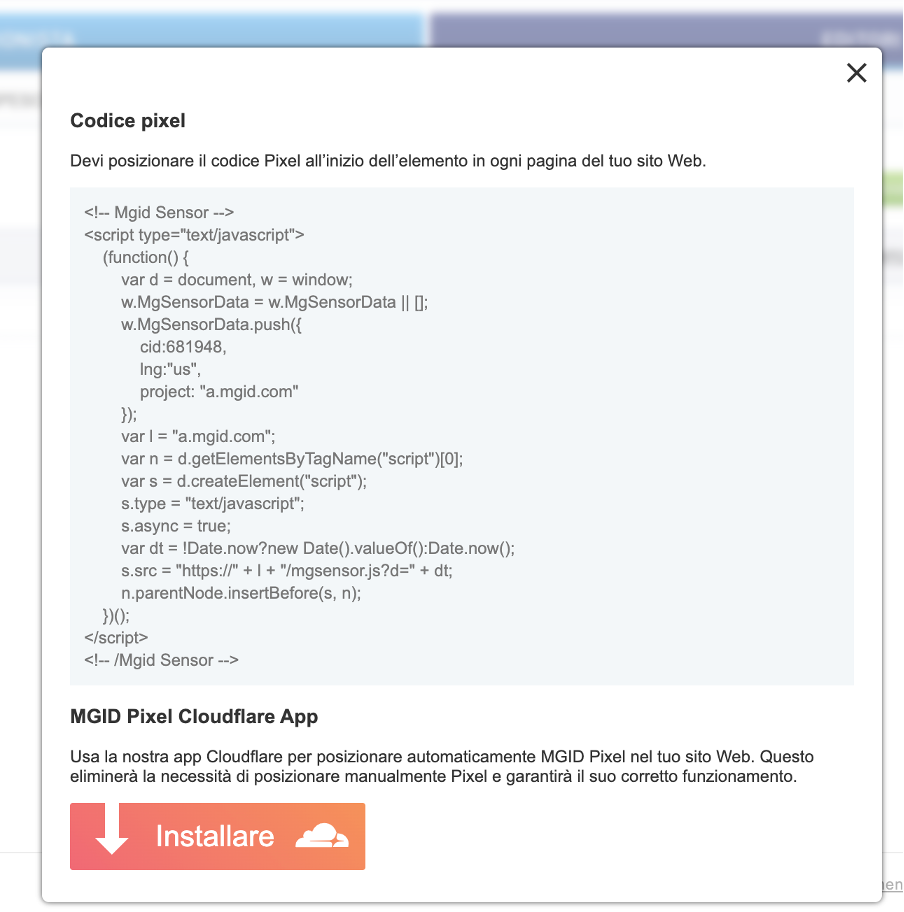Click the Cloudflare cloud logo icon
This screenshot has width=904, height=912.
click(x=322, y=836)
